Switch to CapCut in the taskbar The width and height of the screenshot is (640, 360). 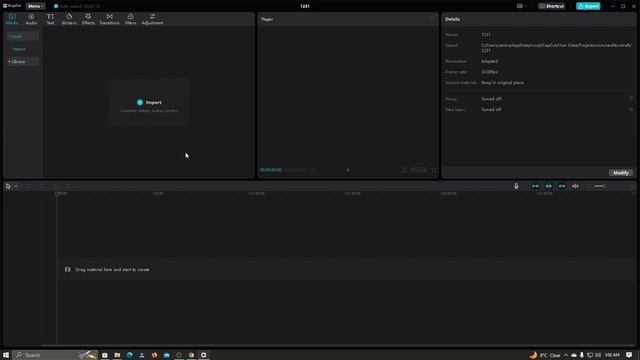click(203, 355)
